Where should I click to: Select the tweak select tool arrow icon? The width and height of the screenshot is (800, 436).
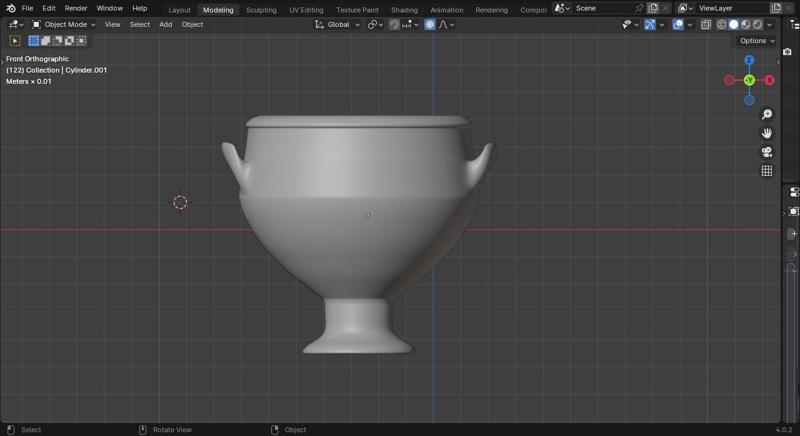coord(15,41)
